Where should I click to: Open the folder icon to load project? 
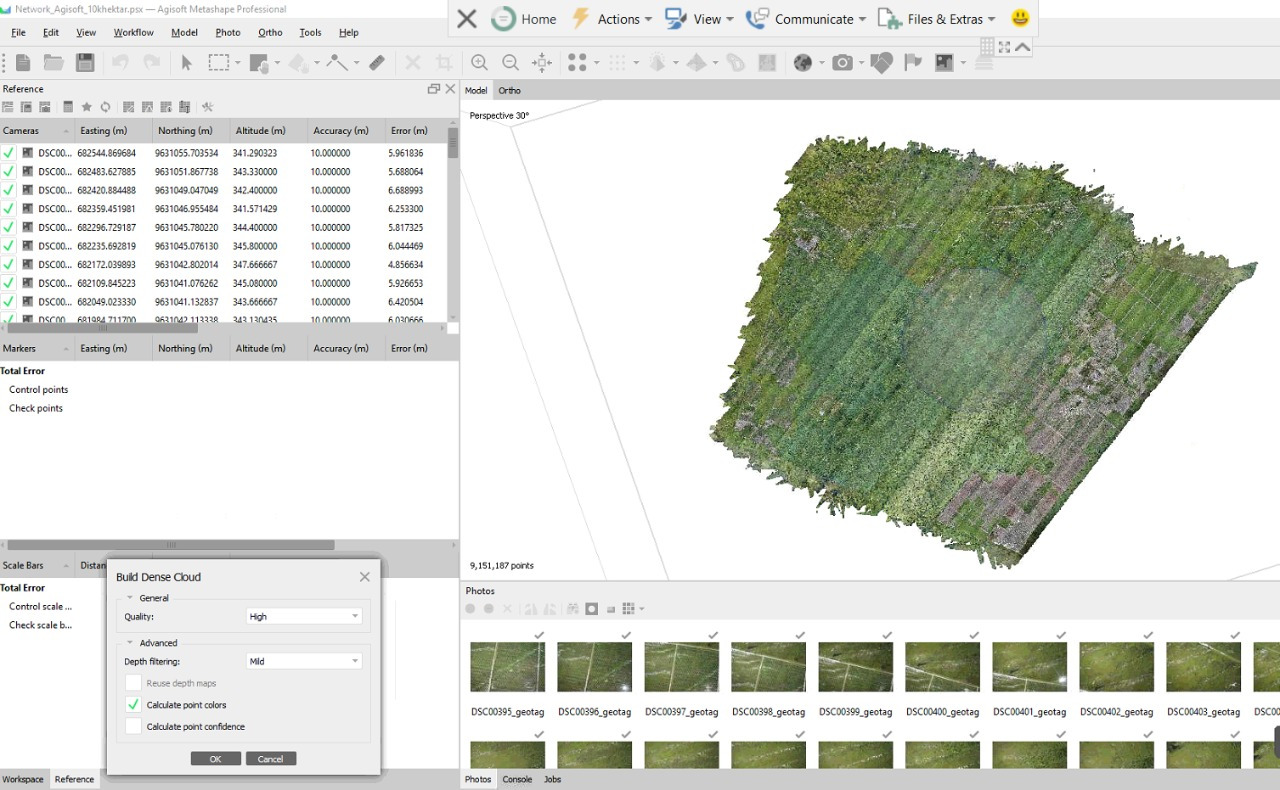click(x=53, y=62)
